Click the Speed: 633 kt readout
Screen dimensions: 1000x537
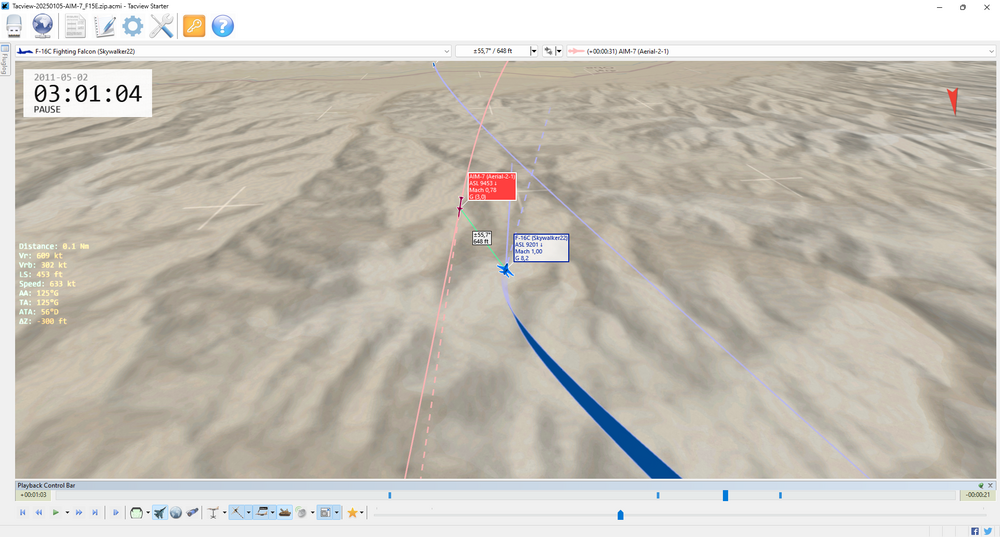pos(47,284)
